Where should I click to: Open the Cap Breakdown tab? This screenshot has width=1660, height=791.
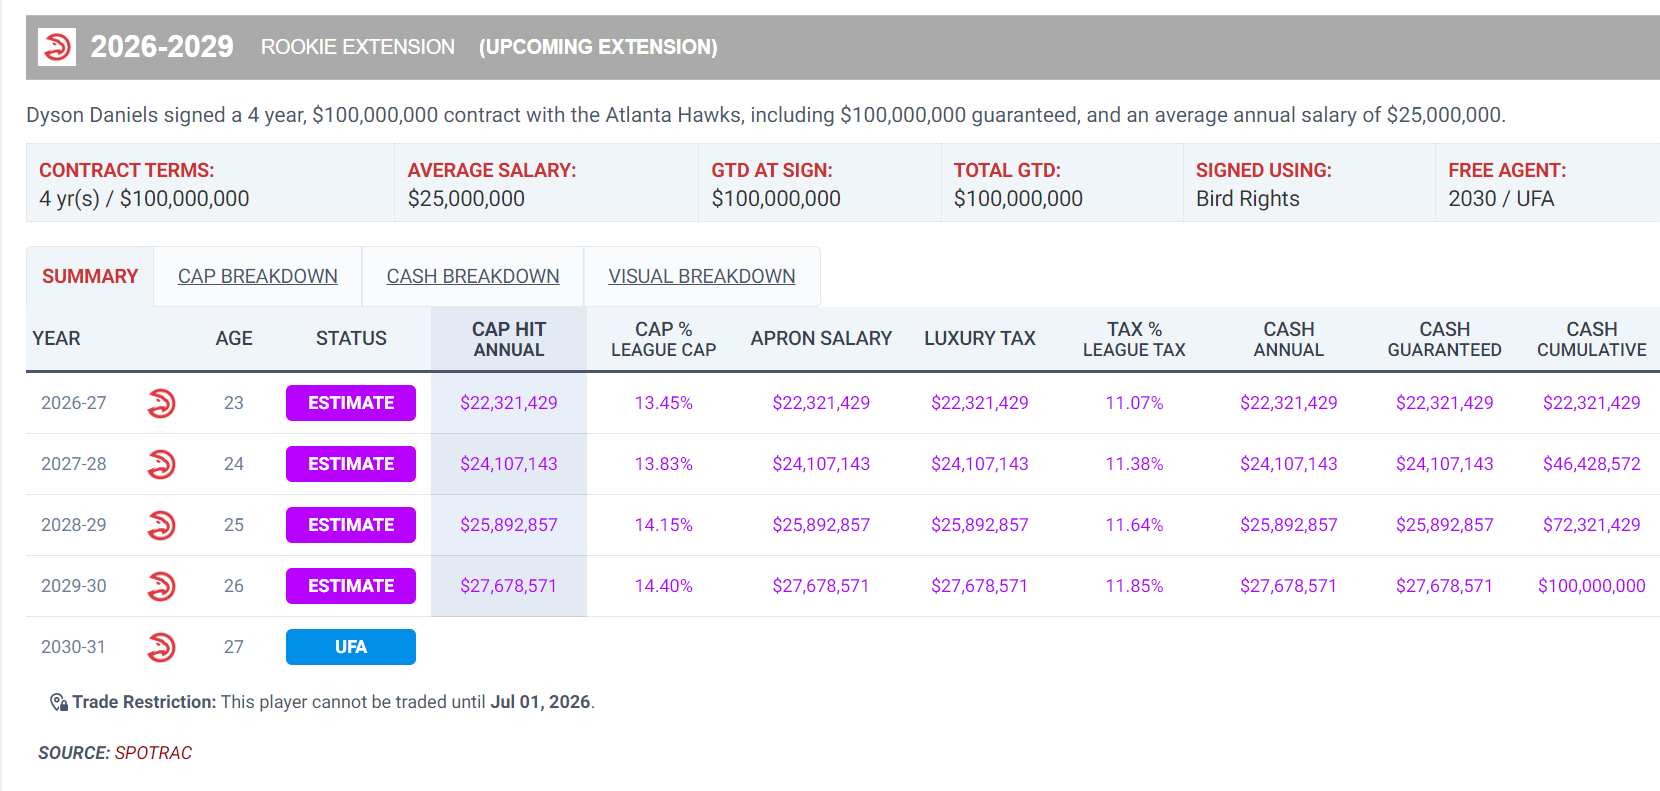click(x=257, y=276)
